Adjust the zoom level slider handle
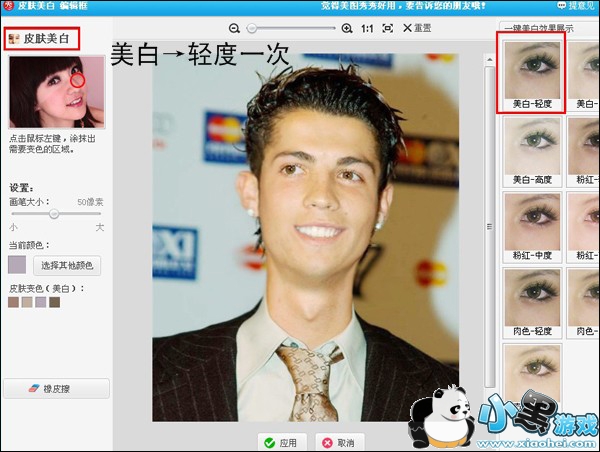 (x=251, y=28)
